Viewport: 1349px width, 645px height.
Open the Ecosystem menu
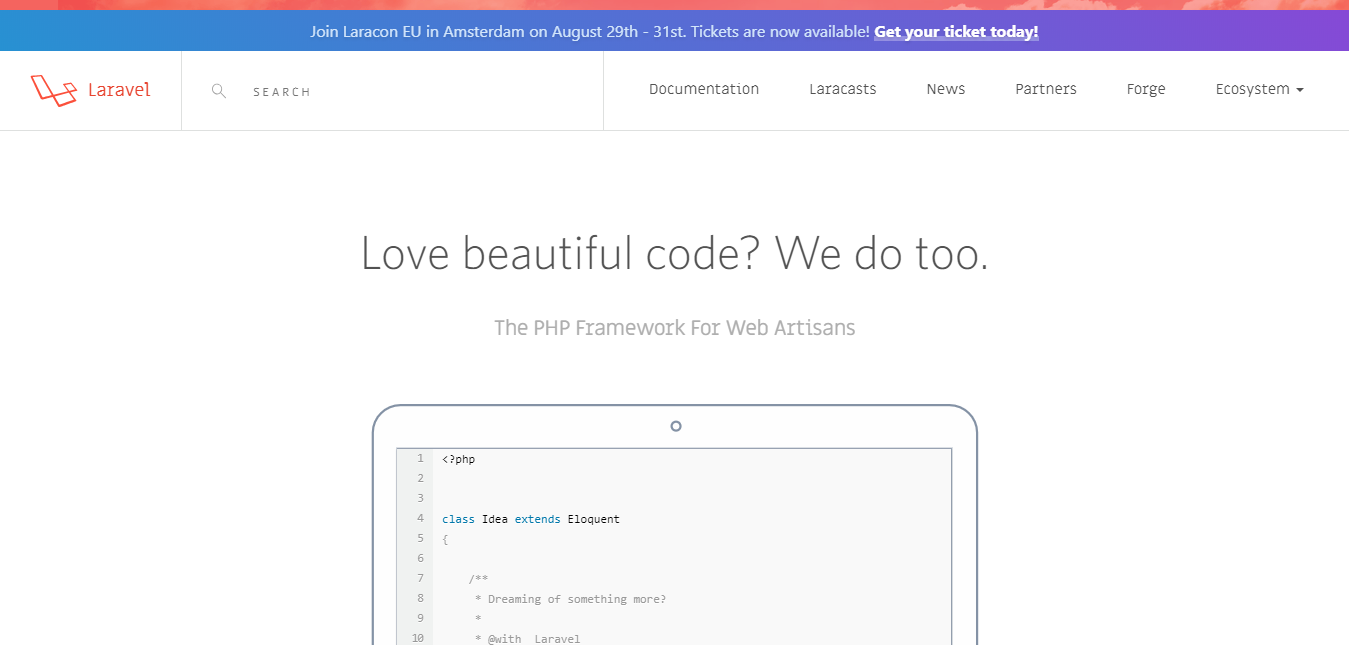[1259, 89]
